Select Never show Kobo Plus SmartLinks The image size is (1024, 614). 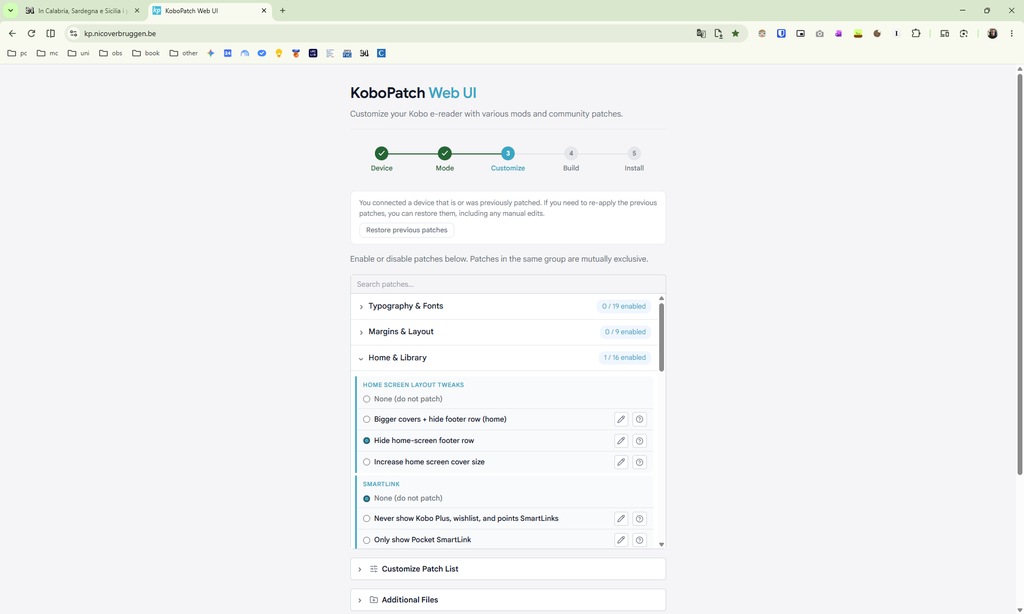[366, 519]
